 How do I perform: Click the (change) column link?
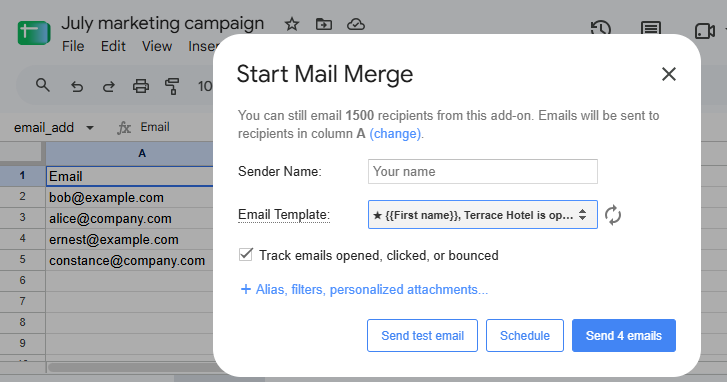pos(395,134)
